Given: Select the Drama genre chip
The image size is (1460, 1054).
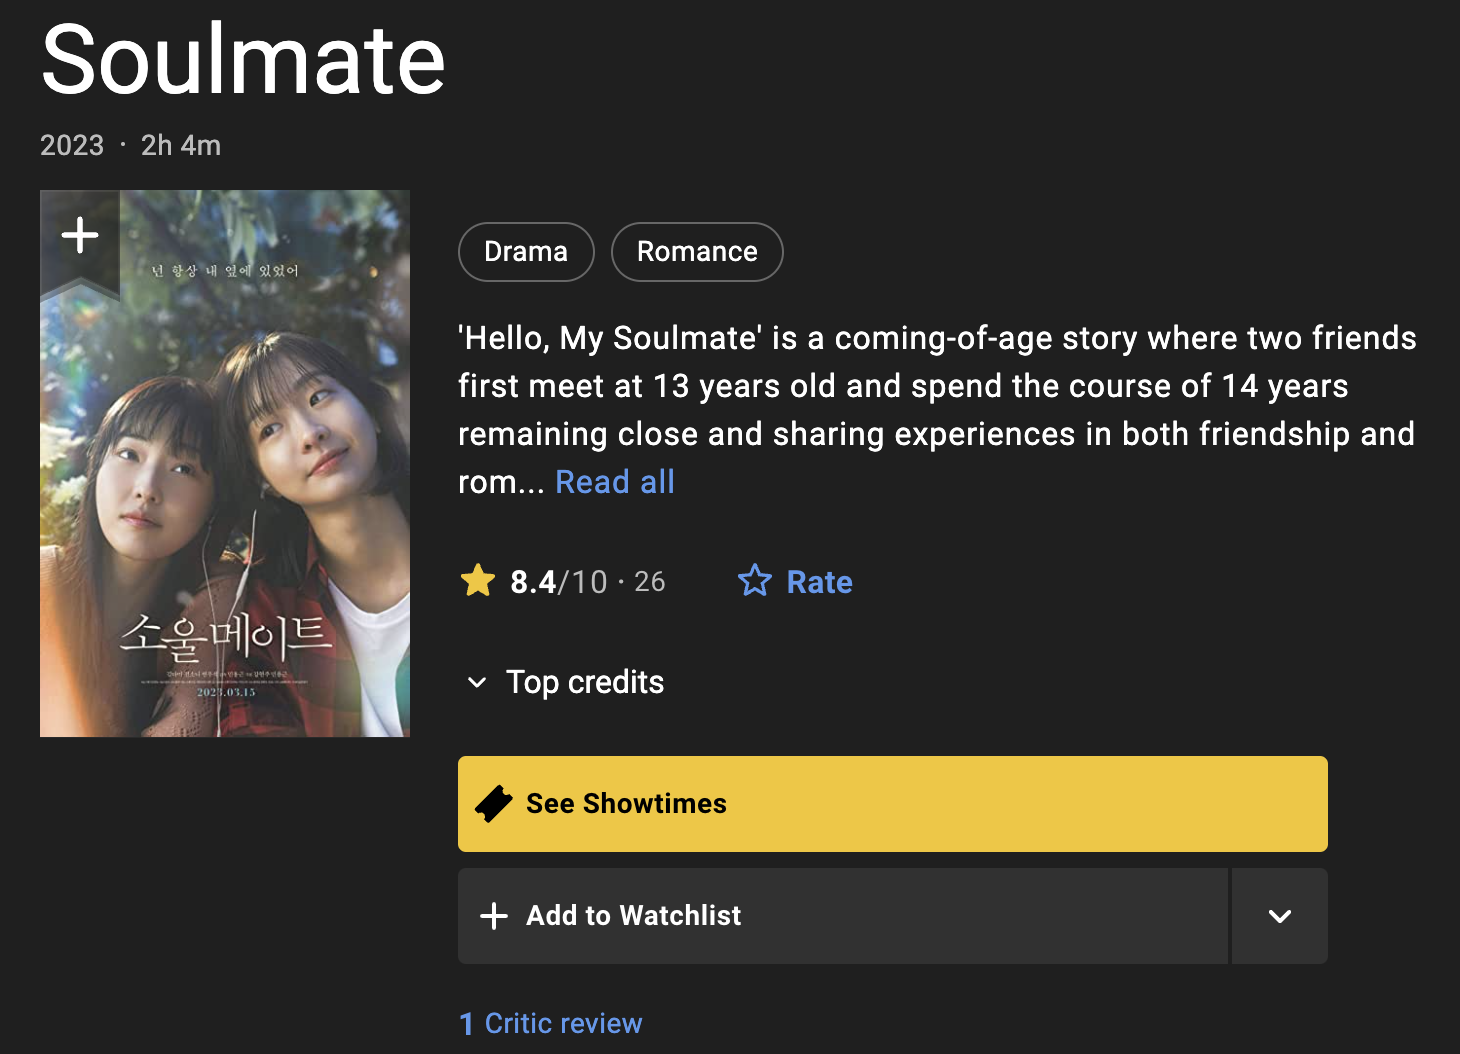Looking at the screenshot, I should [526, 252].
